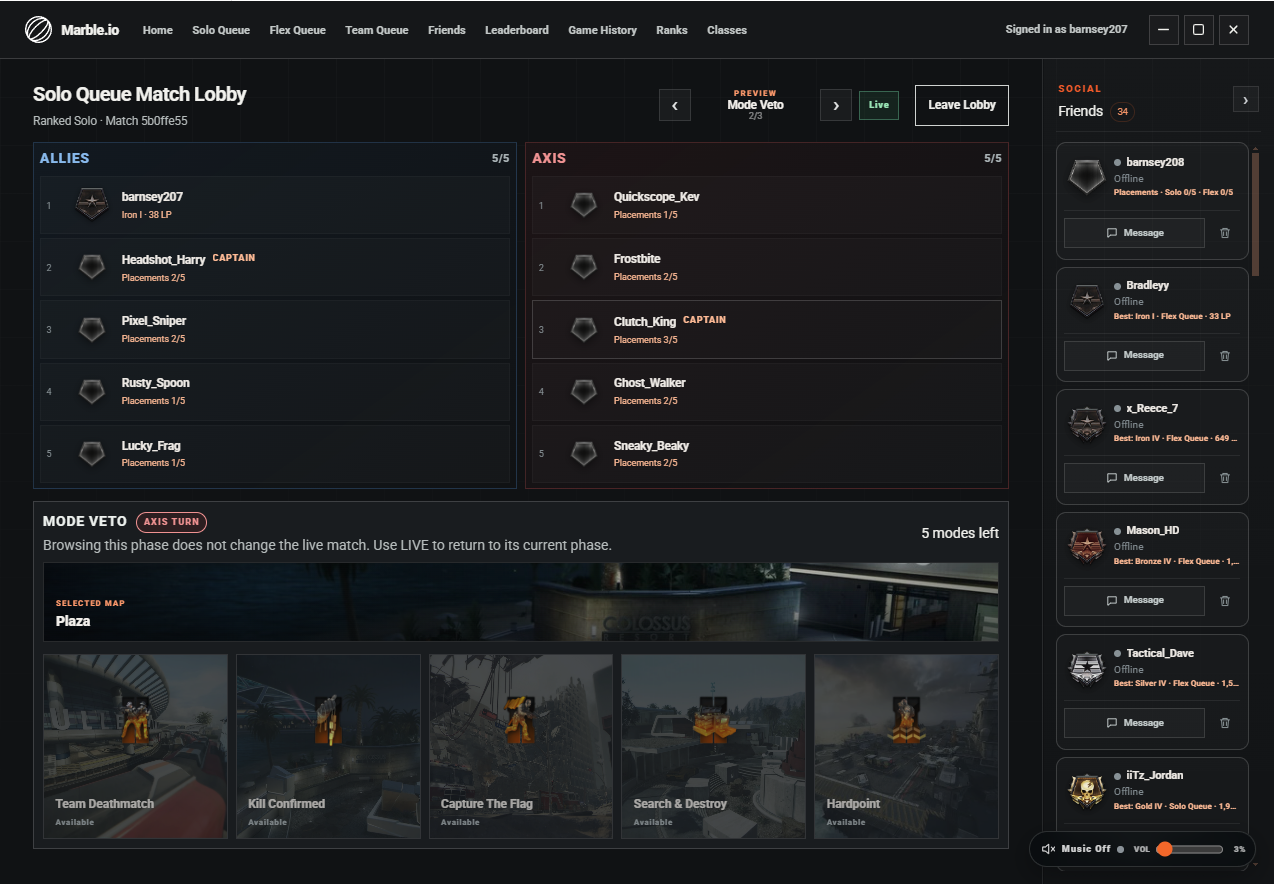1274x884 pixels.
Task: Click the 'Ranked Solo · Match 5b0ffe55' text
Action: point(110,121)
